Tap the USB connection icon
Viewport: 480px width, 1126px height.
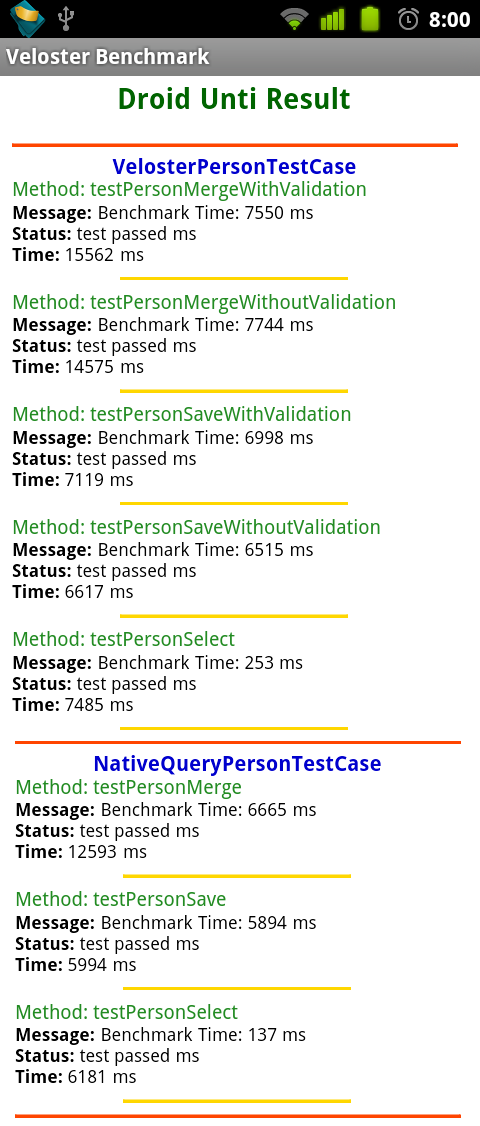coord(66,19)
